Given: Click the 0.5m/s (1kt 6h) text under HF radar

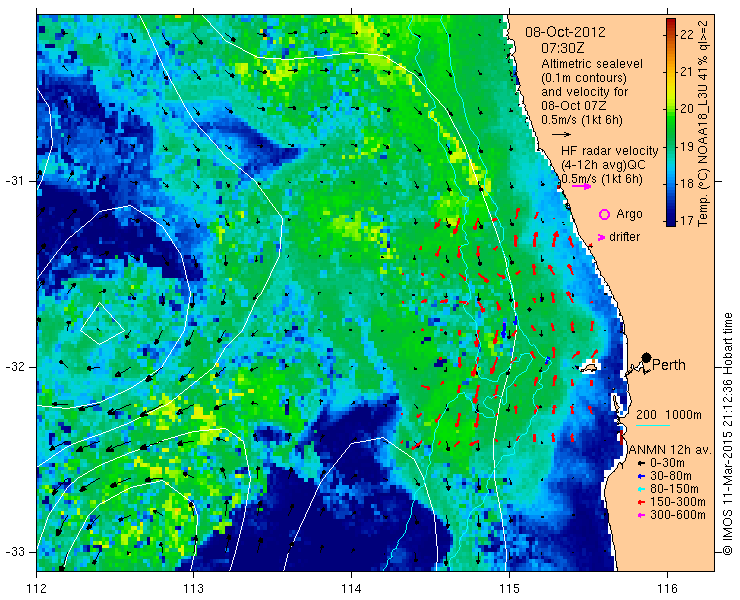Looking at the screenshot, I should [602, 179].
